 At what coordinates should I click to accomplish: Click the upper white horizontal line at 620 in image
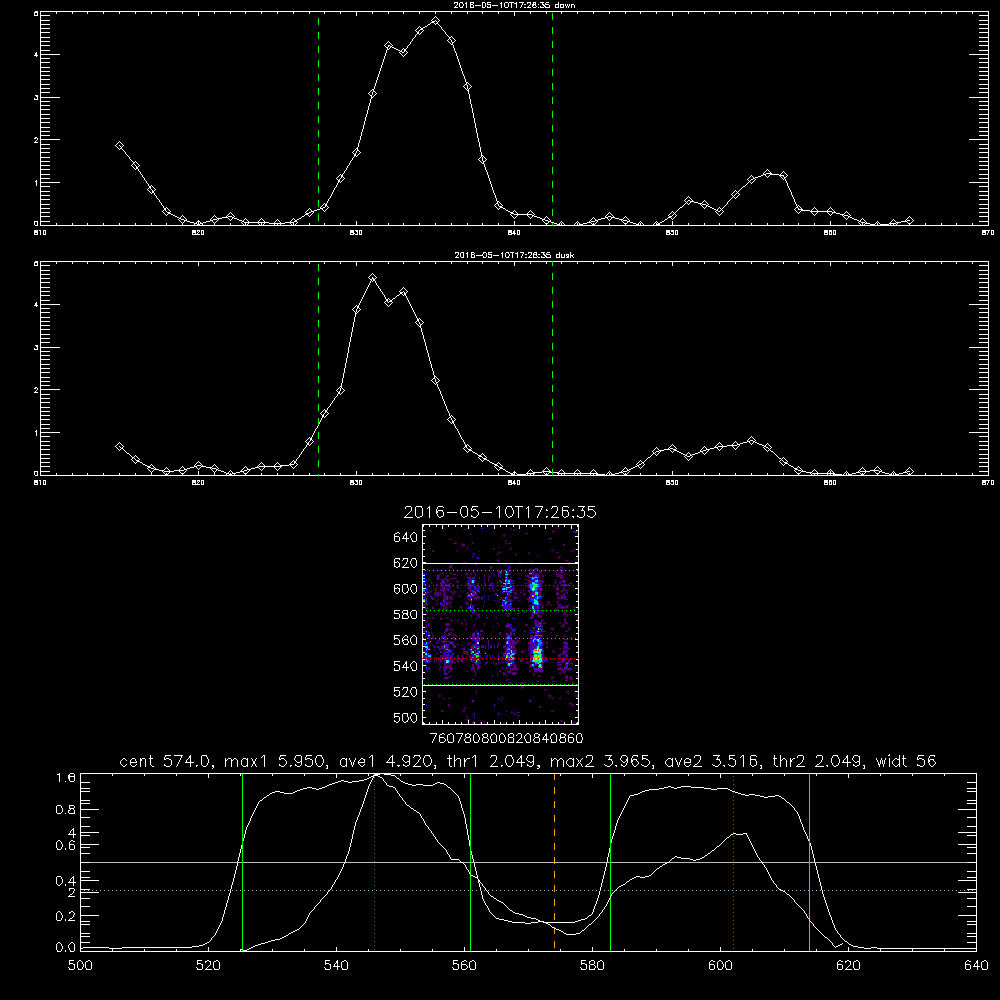[x=501, y=563]
